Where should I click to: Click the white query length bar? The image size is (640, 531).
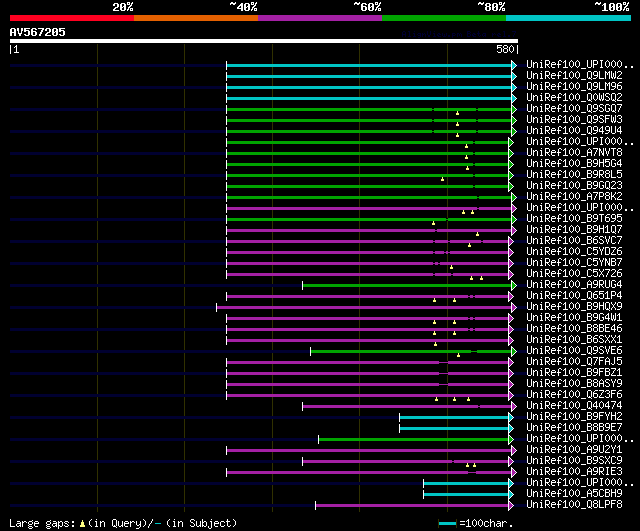[264, 41]
